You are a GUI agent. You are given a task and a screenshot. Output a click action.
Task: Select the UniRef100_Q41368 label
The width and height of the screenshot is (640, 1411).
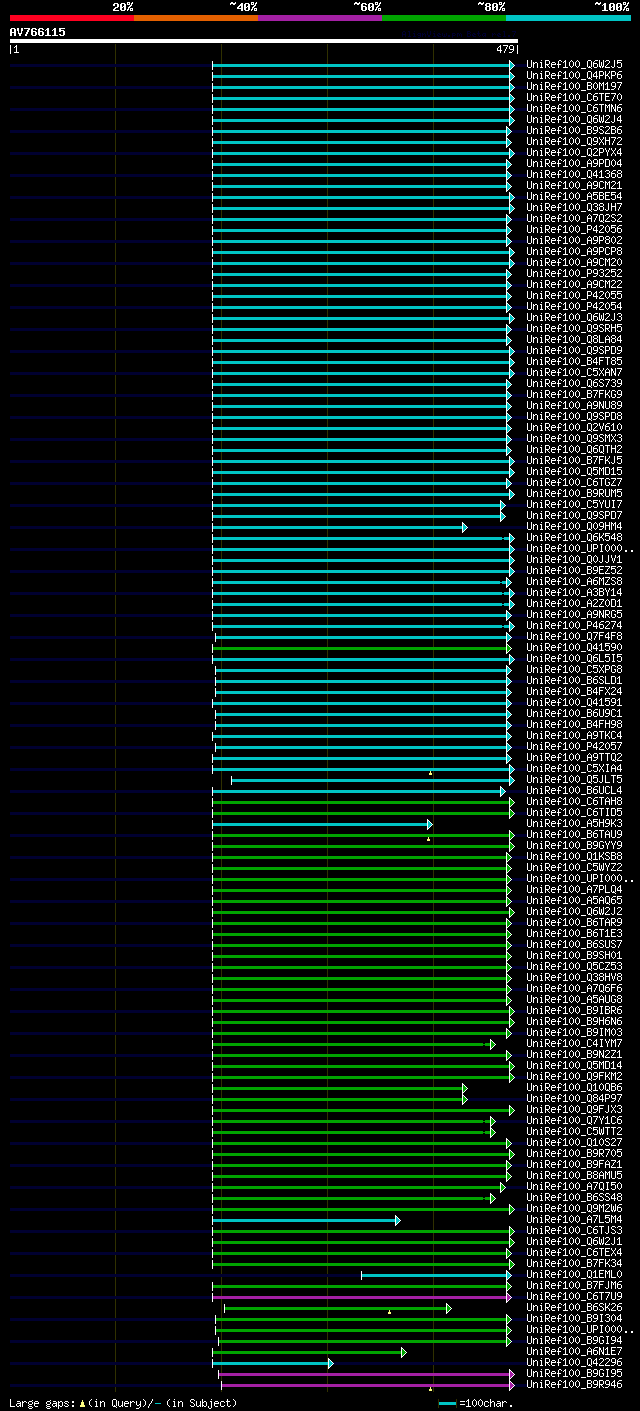[x=574, y=175]
